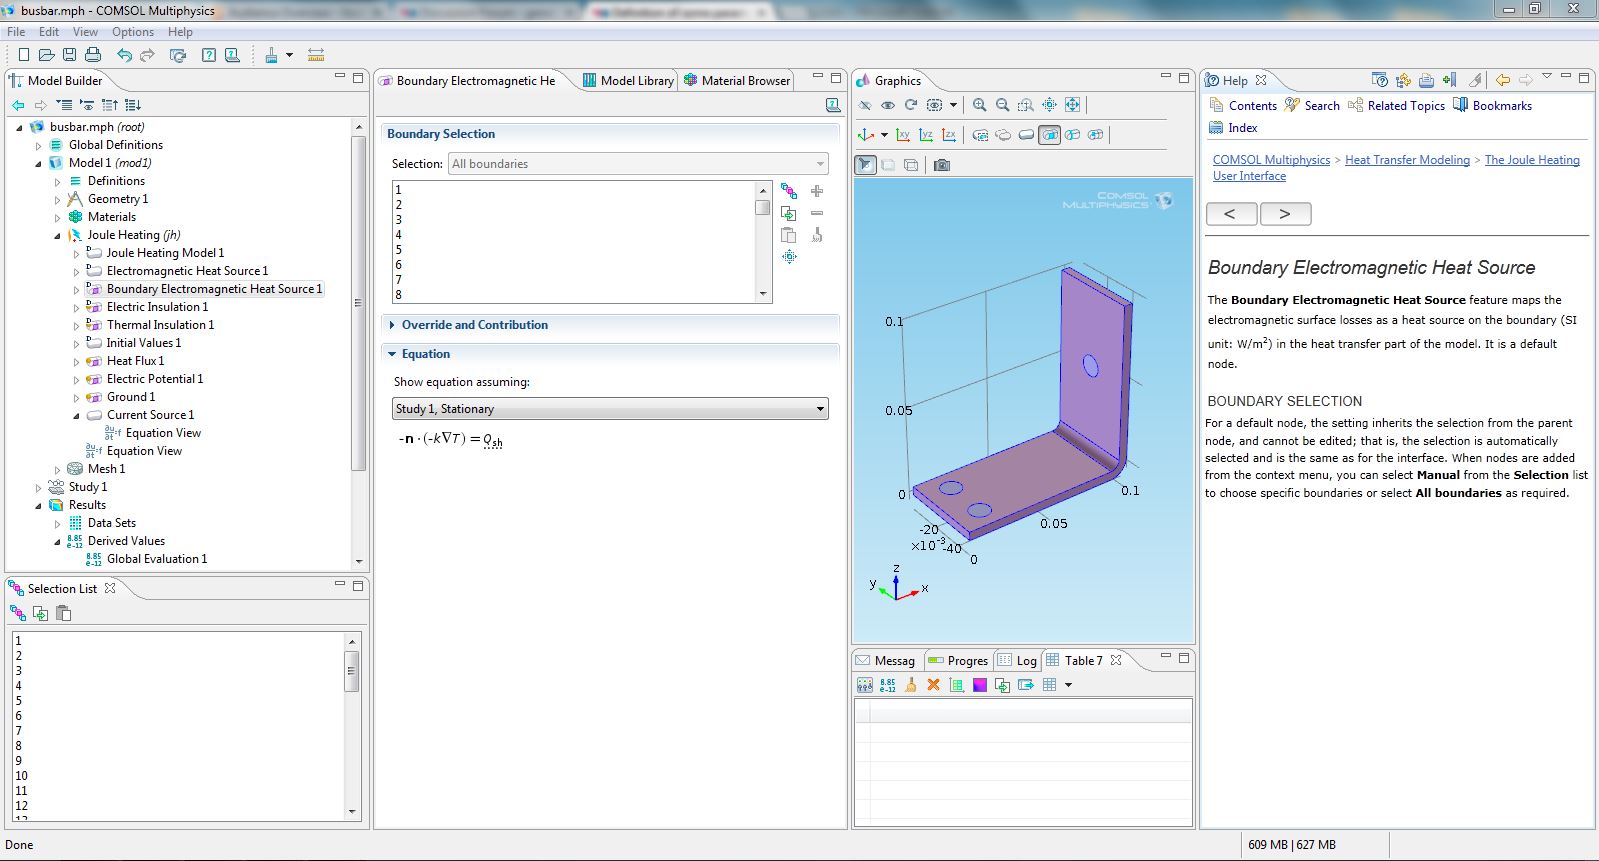This screenshot has width=1599, height=861.
Task: Expand the Mesh 1 tree node
Action: coord(58,470)
